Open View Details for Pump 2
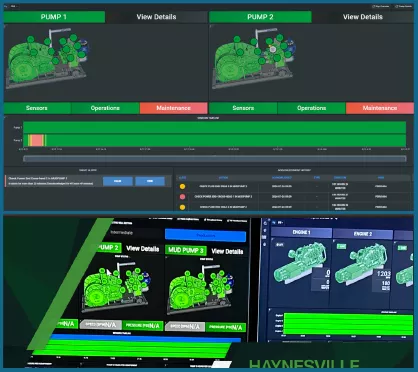The height and width of the screenshot is (372, 418). [363, 17]
